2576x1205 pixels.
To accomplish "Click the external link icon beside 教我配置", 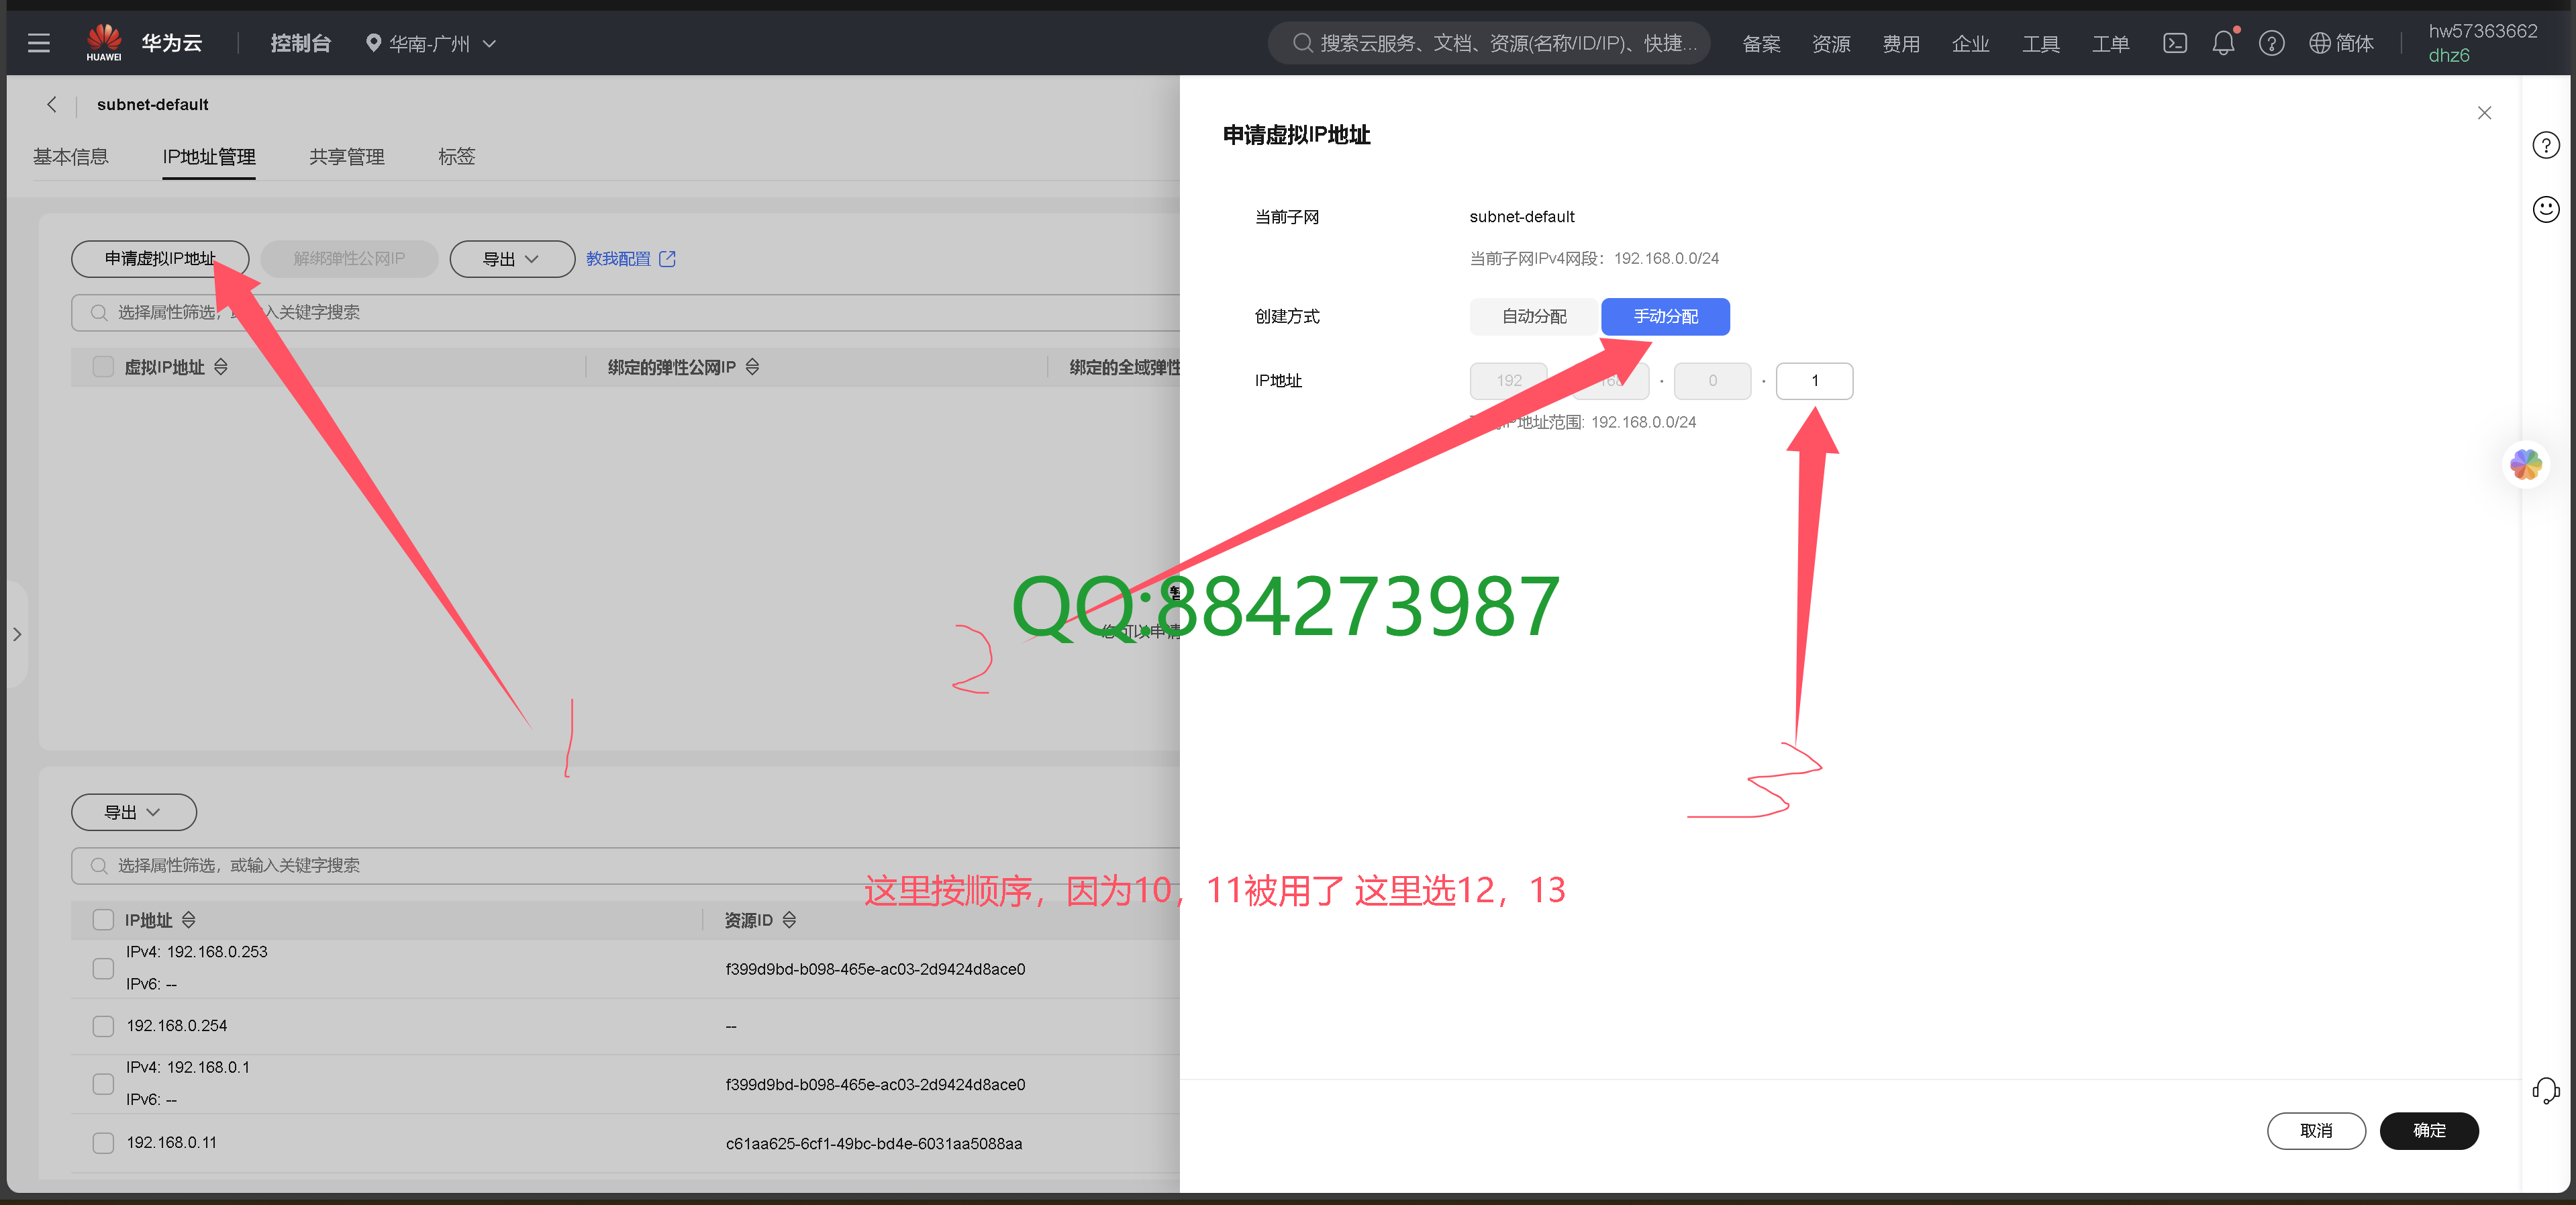I will click(x=668, y=259).
